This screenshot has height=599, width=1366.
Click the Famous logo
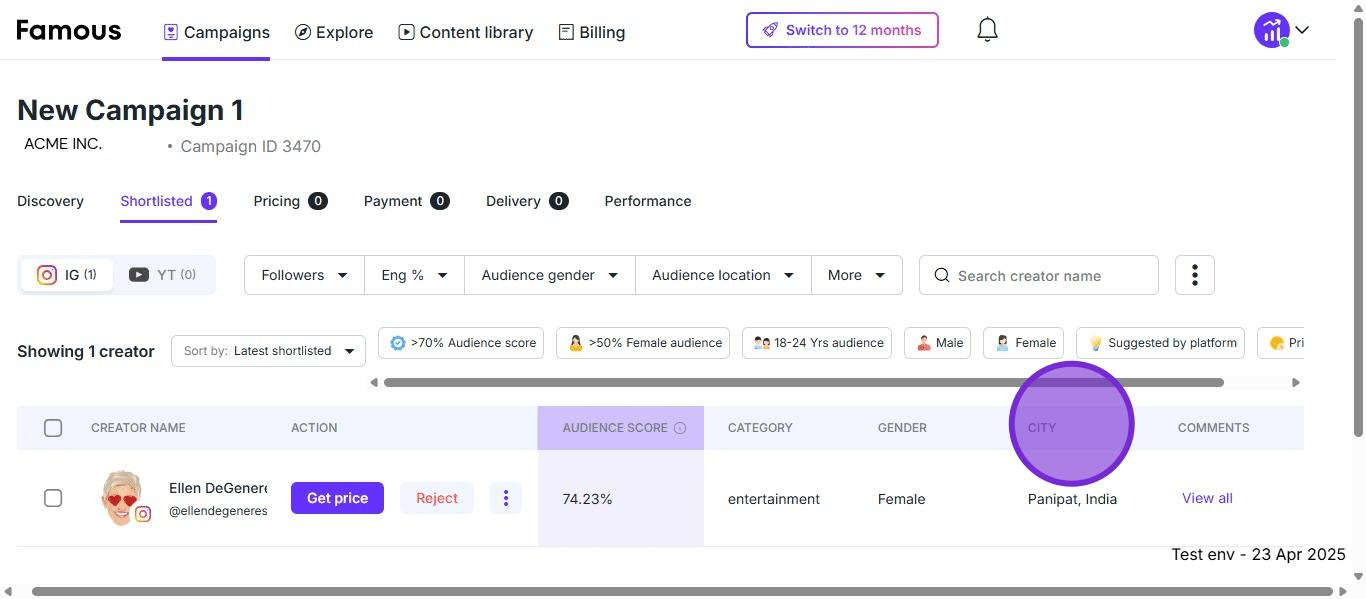[x=69, y=30]
